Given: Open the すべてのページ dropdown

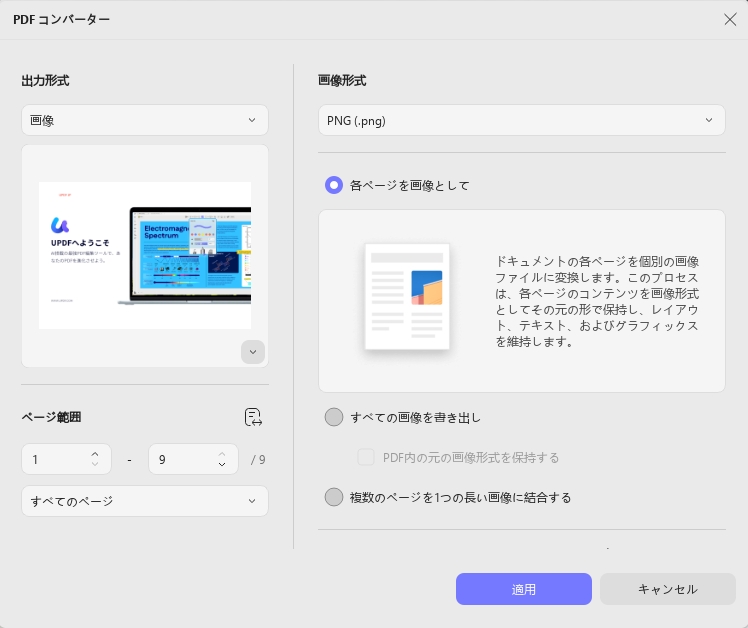Looking at the screenshot, I should point(145,501).
